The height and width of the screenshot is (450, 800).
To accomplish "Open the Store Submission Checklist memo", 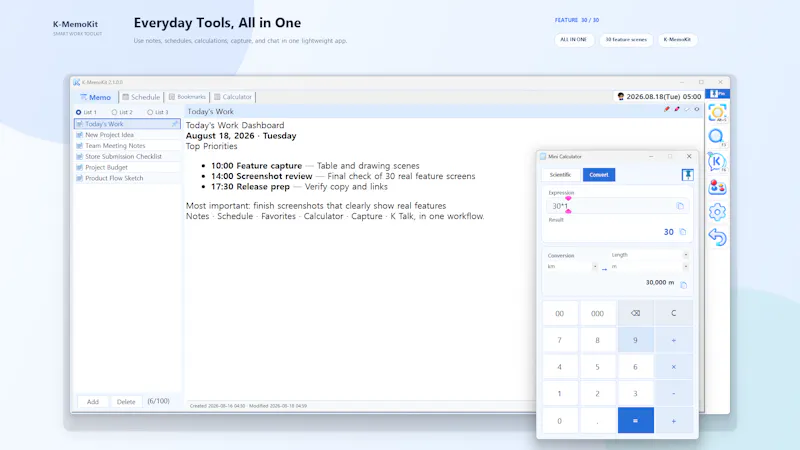I will (127, 157).
